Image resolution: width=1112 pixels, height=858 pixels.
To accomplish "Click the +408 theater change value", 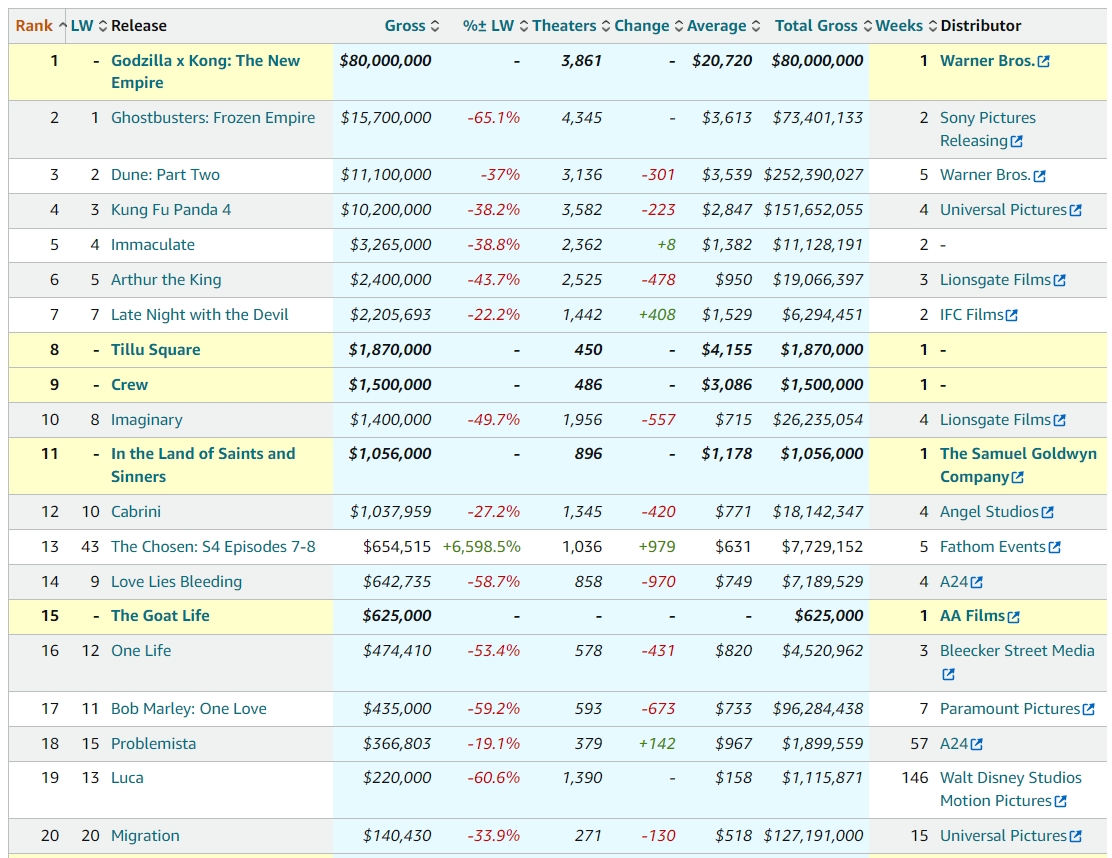I will click(x=657, y=314).
